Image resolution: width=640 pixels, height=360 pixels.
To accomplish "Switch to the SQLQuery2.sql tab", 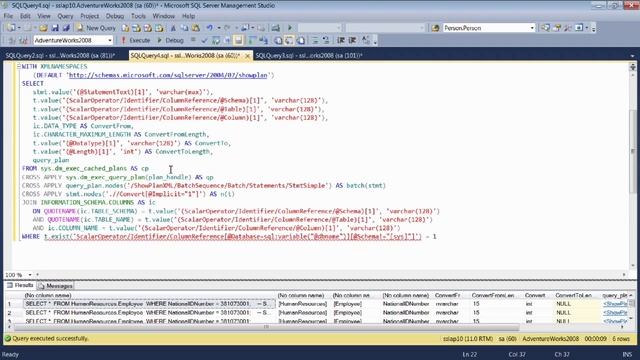I will (60, 56).
